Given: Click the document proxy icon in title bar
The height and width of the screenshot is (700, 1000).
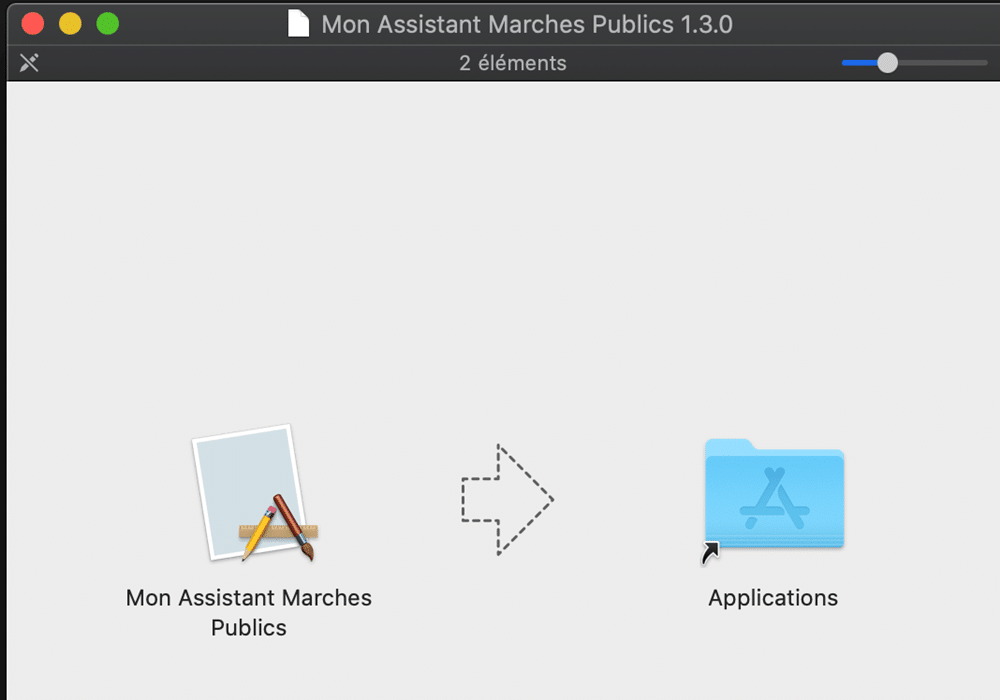Looking at the screenshot, I should coord(298,24).
